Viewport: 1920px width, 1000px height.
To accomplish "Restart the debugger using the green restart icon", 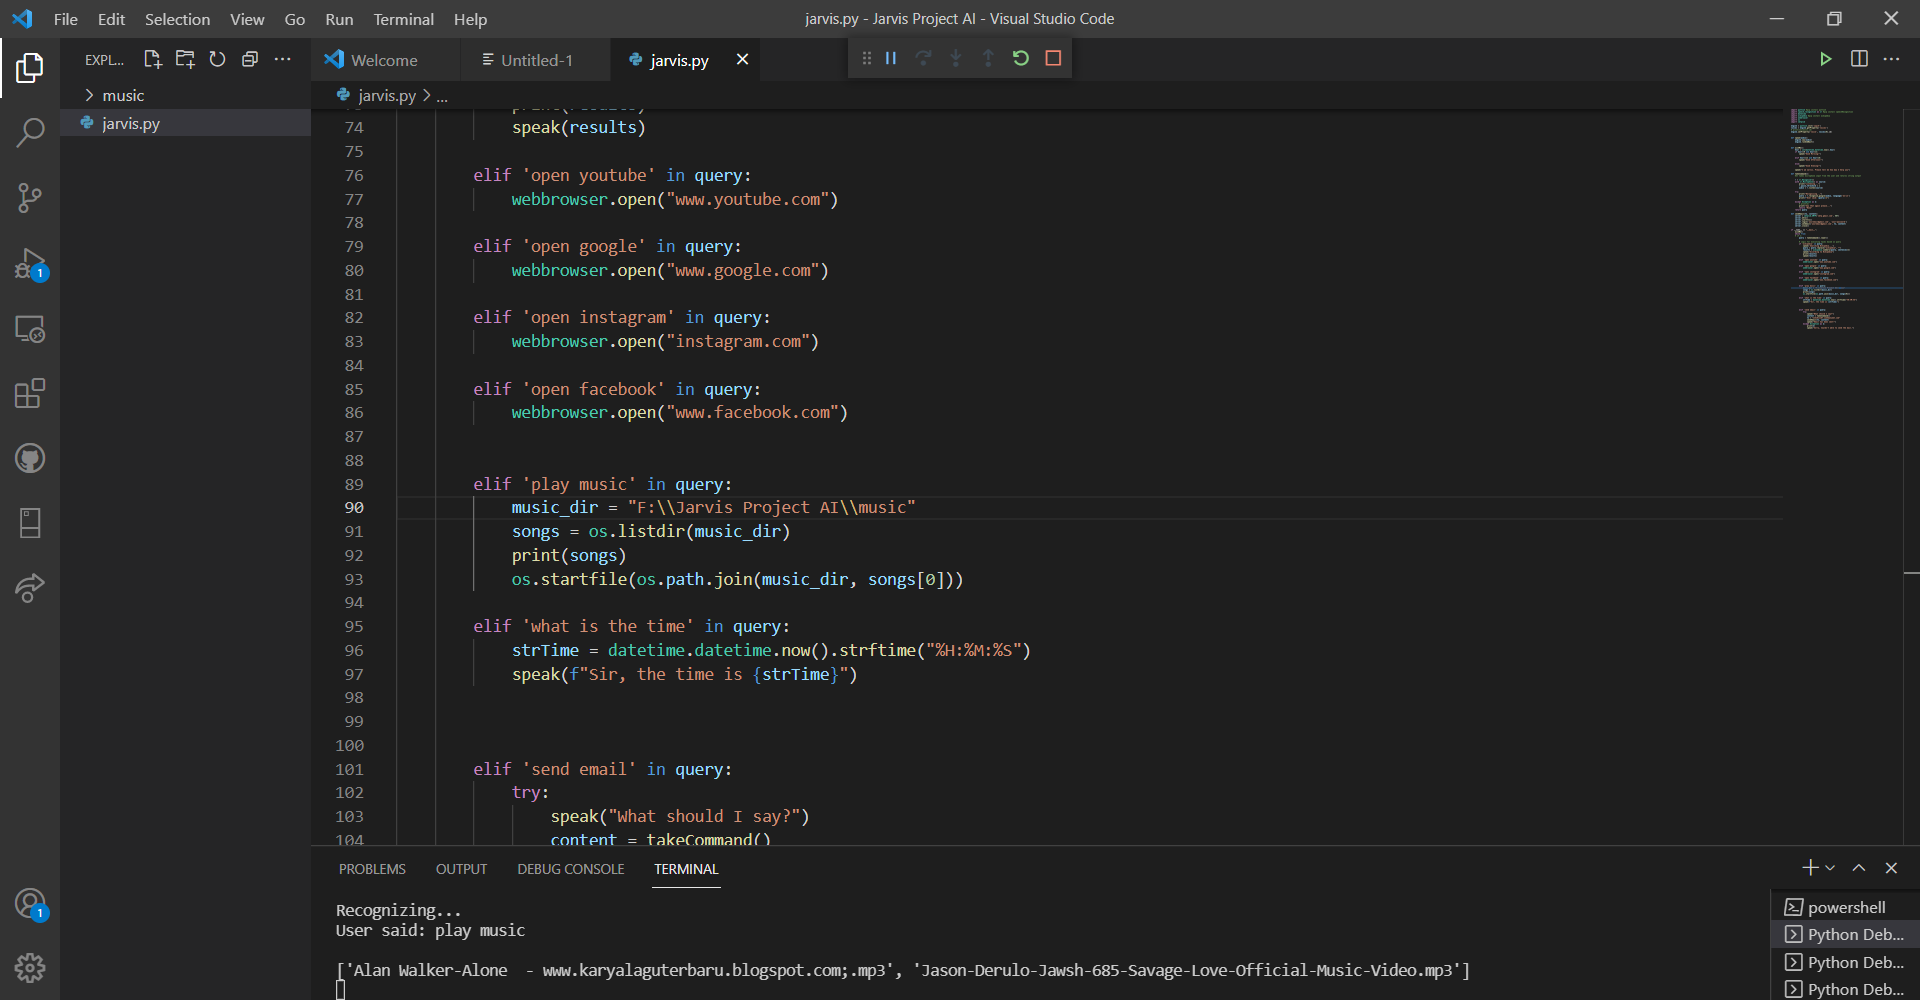I will tap(1020, 58).
